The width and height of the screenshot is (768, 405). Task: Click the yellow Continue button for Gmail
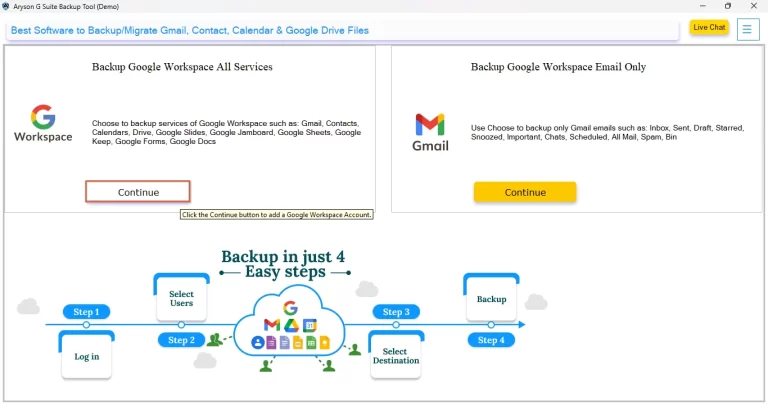tap(525, 192)
